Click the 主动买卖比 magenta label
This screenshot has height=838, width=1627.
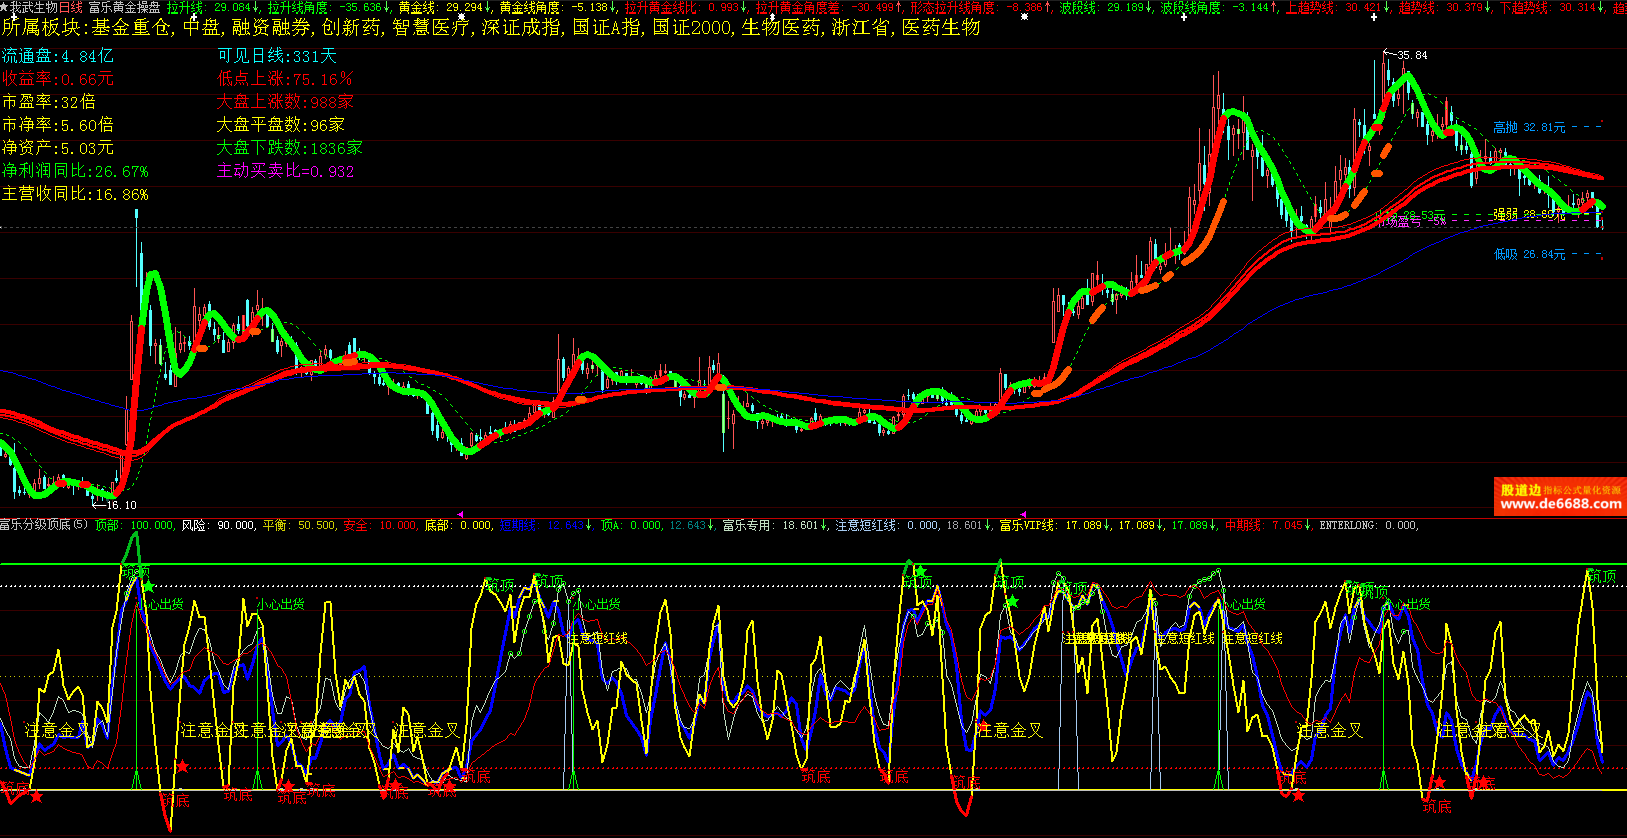[285, 171]
